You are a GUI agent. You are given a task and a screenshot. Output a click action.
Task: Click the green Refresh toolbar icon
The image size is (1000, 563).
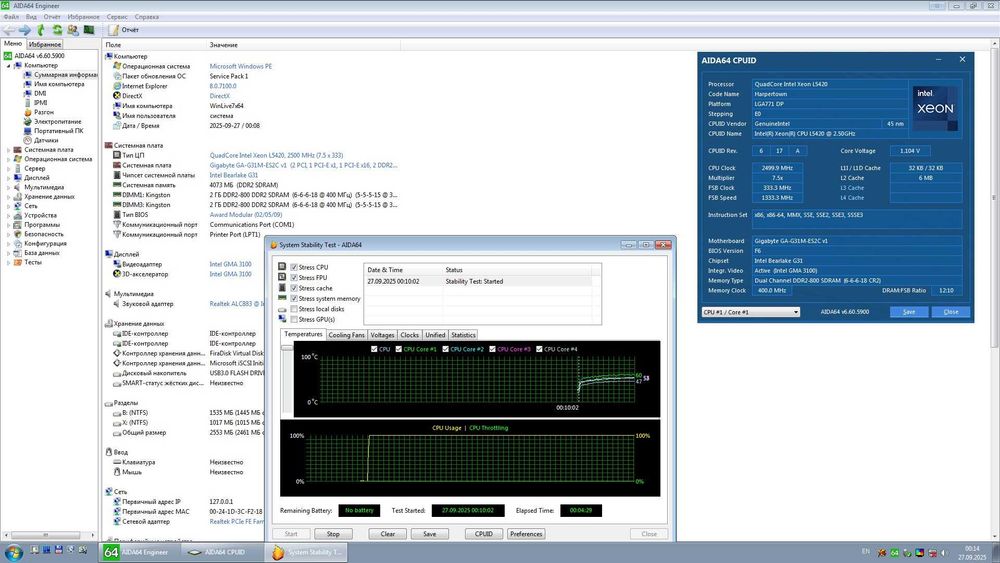tap(57, 30)
